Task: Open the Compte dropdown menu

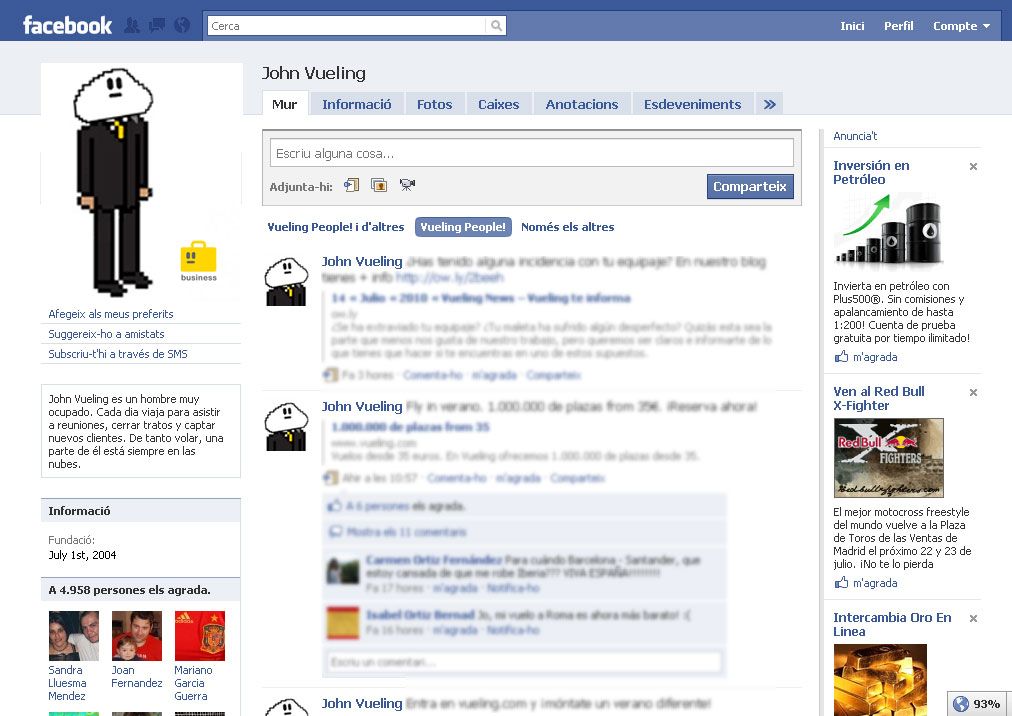Action: pyautogui.click(x=961, y=26)
